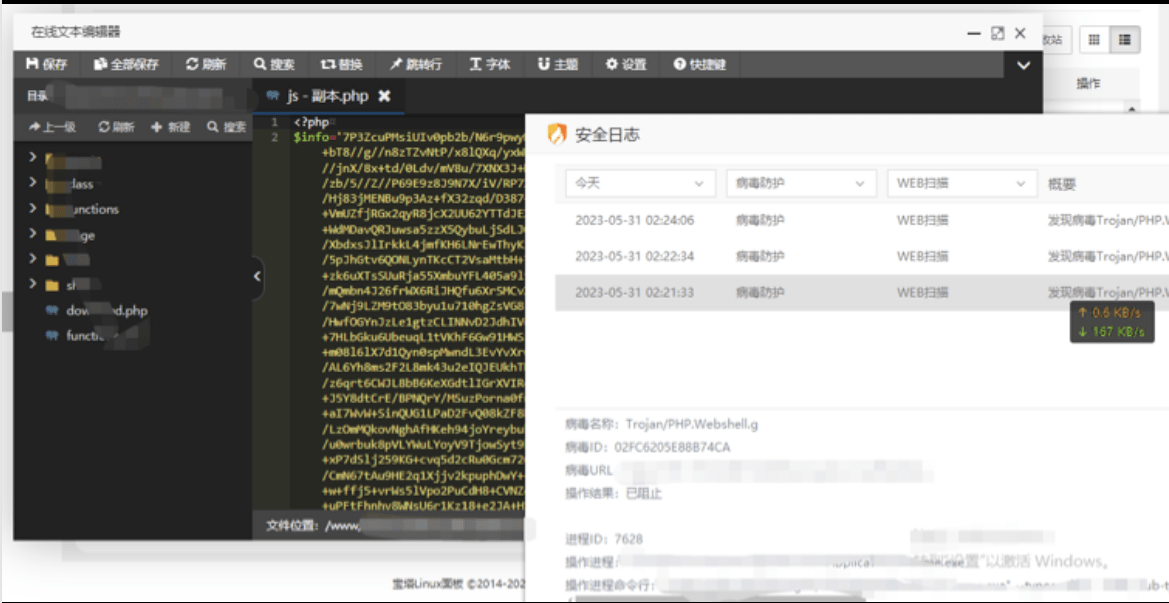The height and width of the screenshot is (603, 1169).
Task: Click the 安全日志 shield icon
Action: click(x=557, y=134)
